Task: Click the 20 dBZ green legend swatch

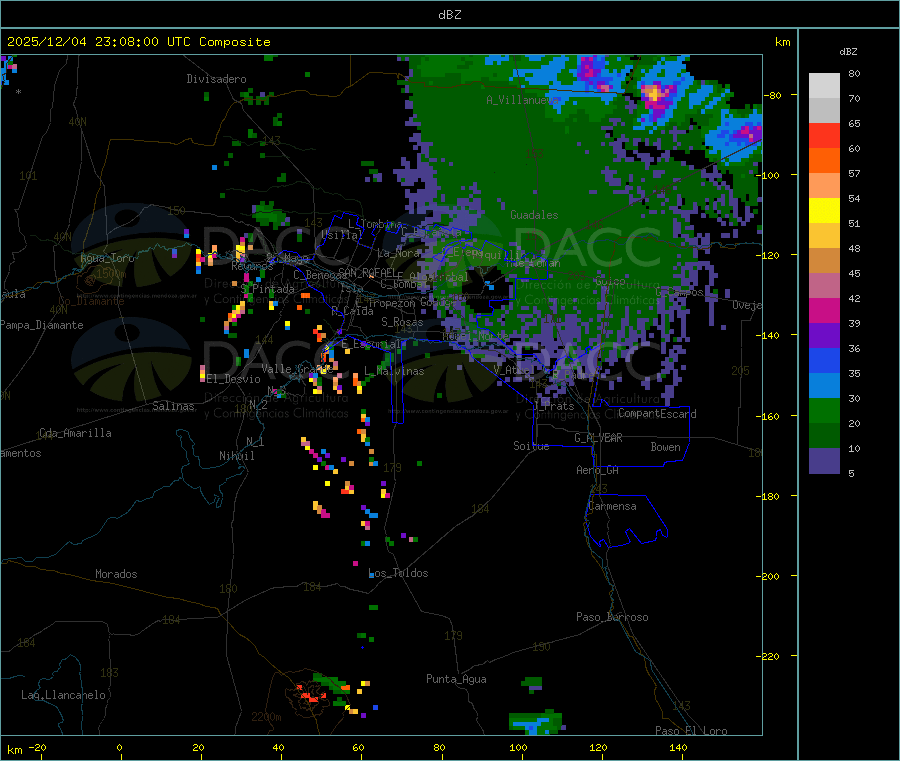Action: (x=824, y=410)
